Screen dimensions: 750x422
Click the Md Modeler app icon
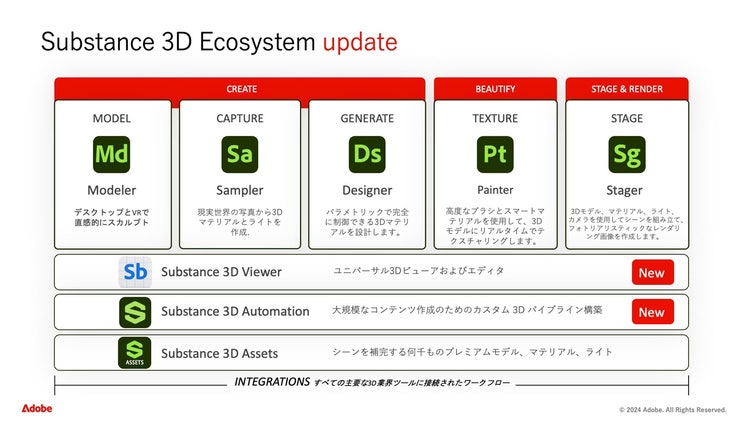tap(111, 155)
